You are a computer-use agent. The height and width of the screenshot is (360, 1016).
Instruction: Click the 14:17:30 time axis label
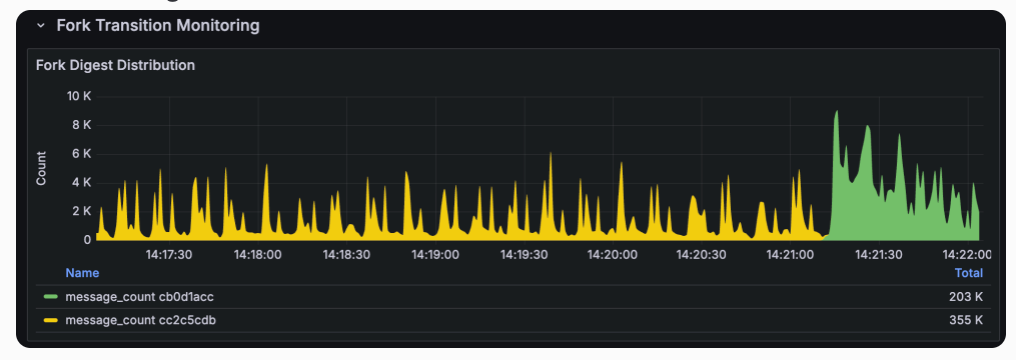pos(168,254)
